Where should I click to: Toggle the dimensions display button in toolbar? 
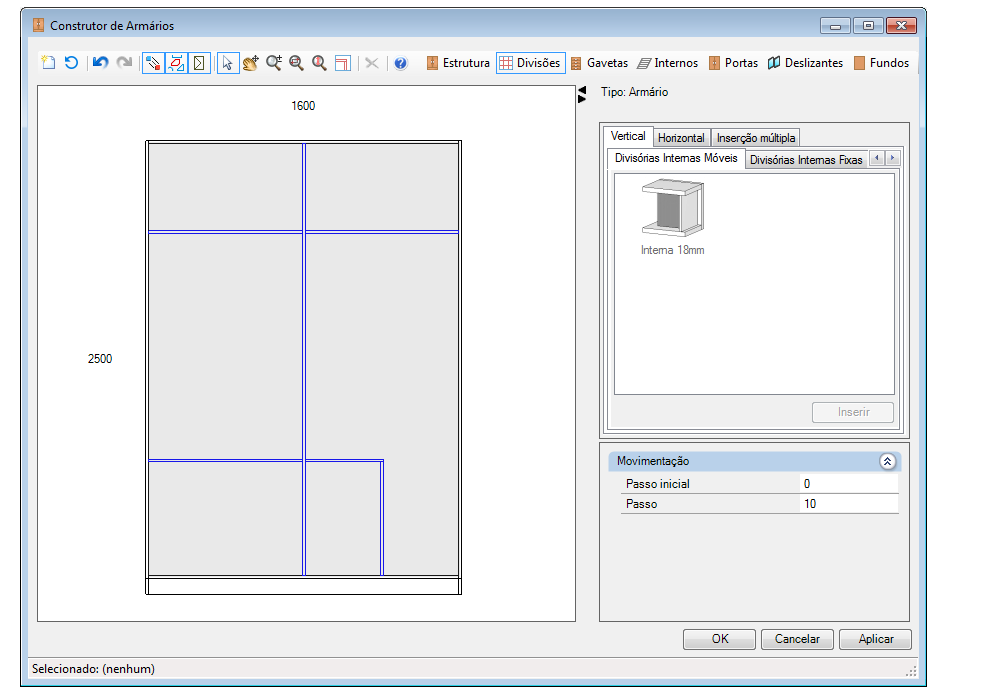[176, 63]
